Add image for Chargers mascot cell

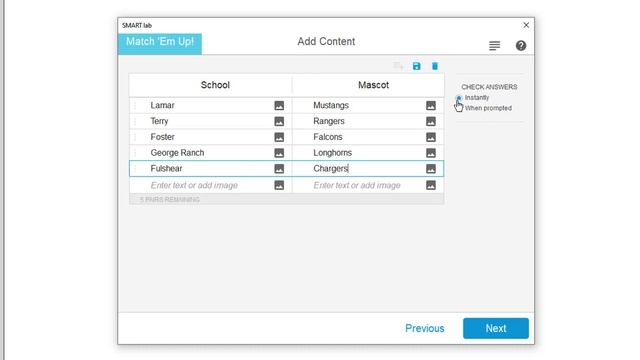(431, 169)
